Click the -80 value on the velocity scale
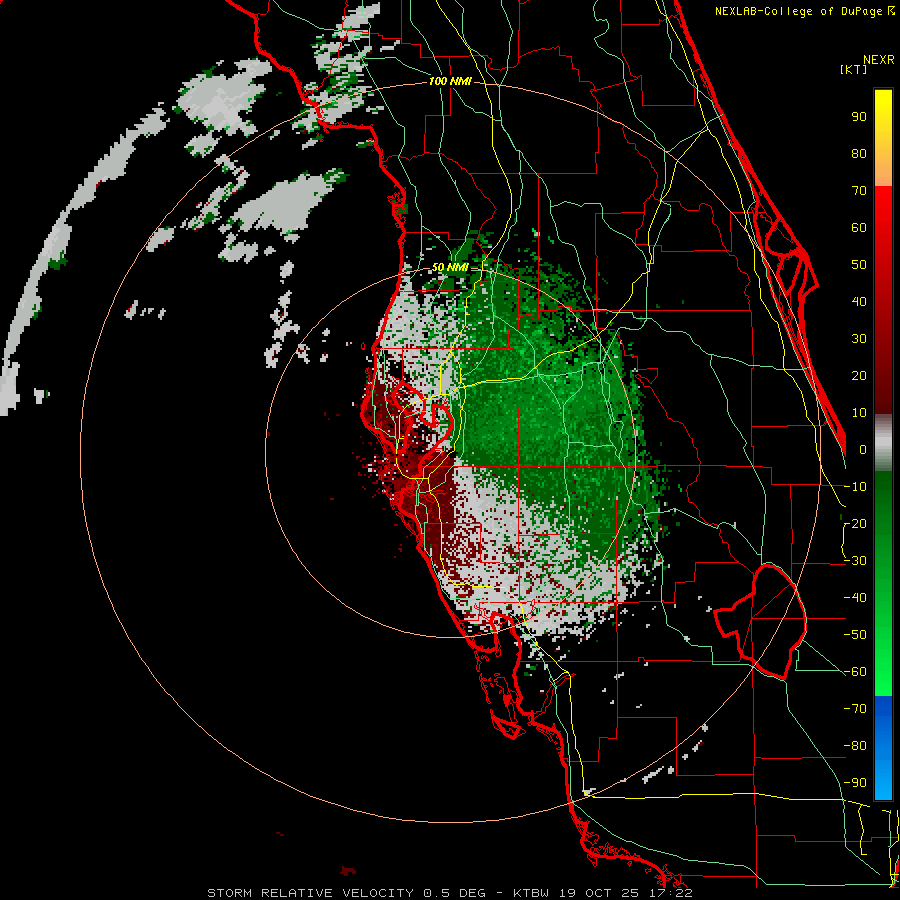 tap(855, 746)
